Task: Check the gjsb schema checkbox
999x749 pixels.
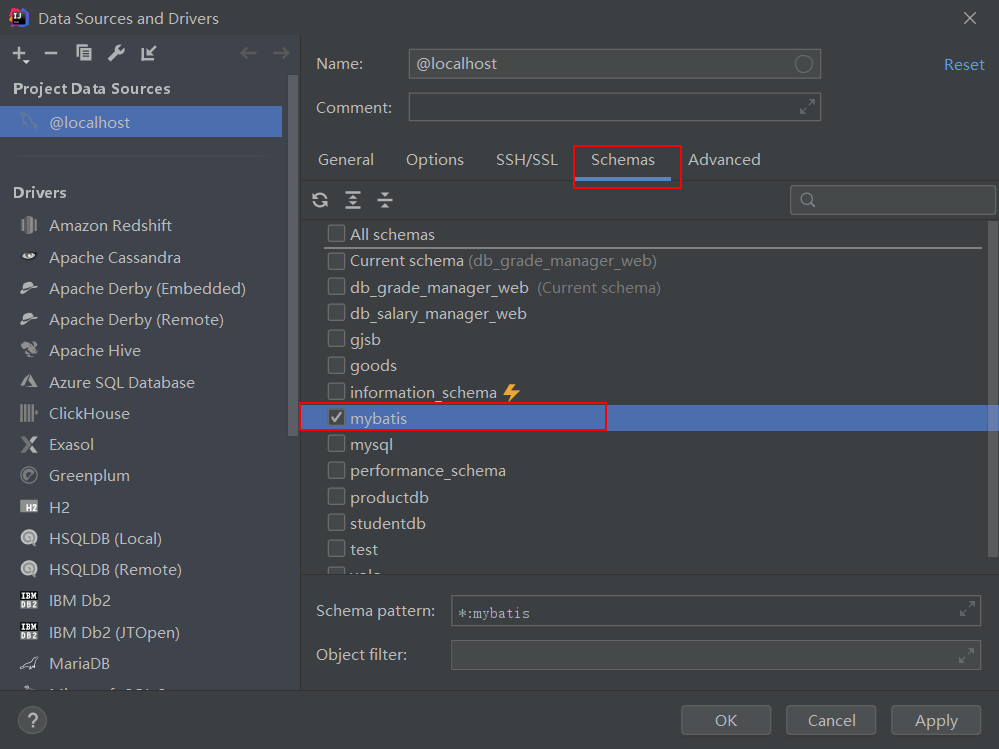Action: [x=336, y=339]
